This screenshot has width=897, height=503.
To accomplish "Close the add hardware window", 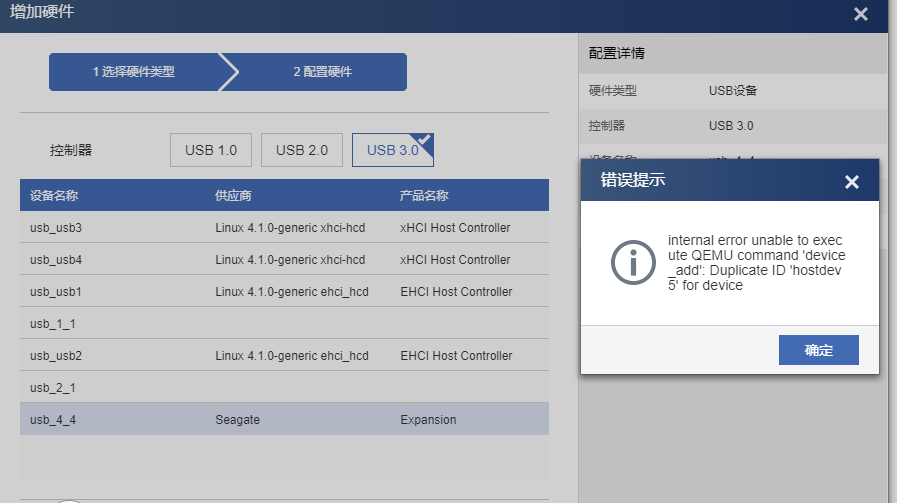I will 861,14.
